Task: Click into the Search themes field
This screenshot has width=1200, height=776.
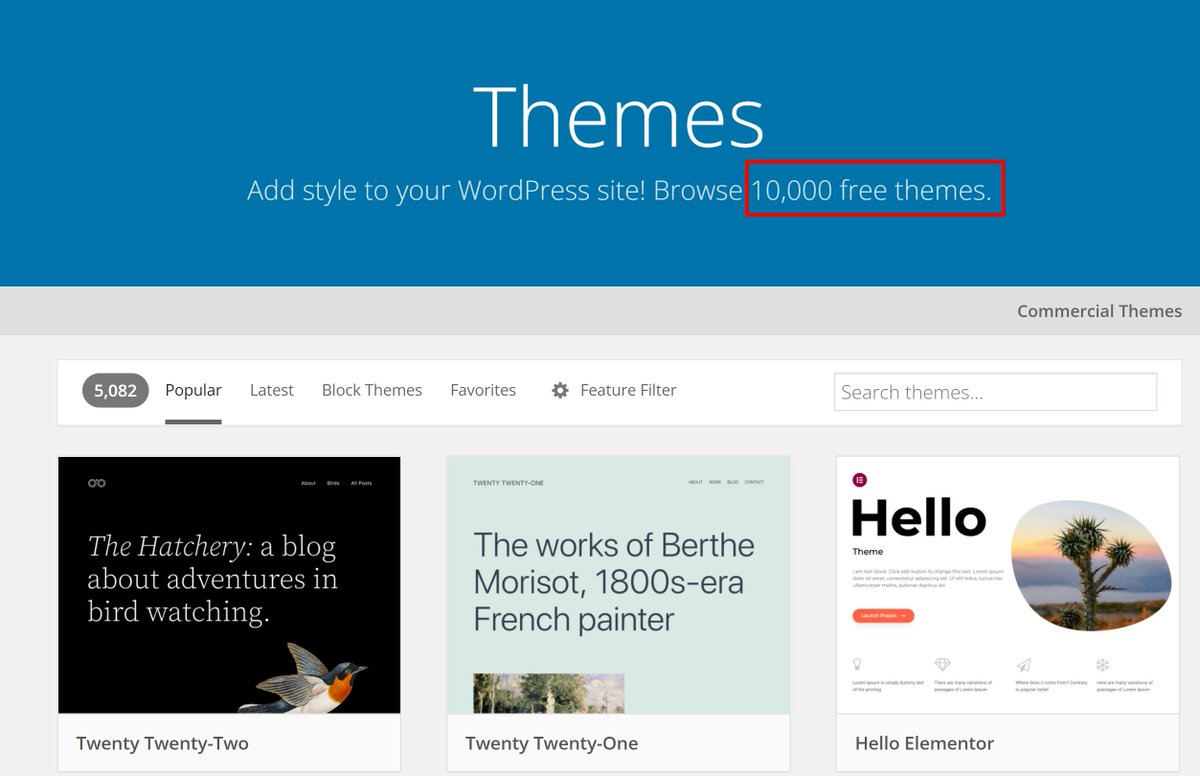Action: (995, 392)
